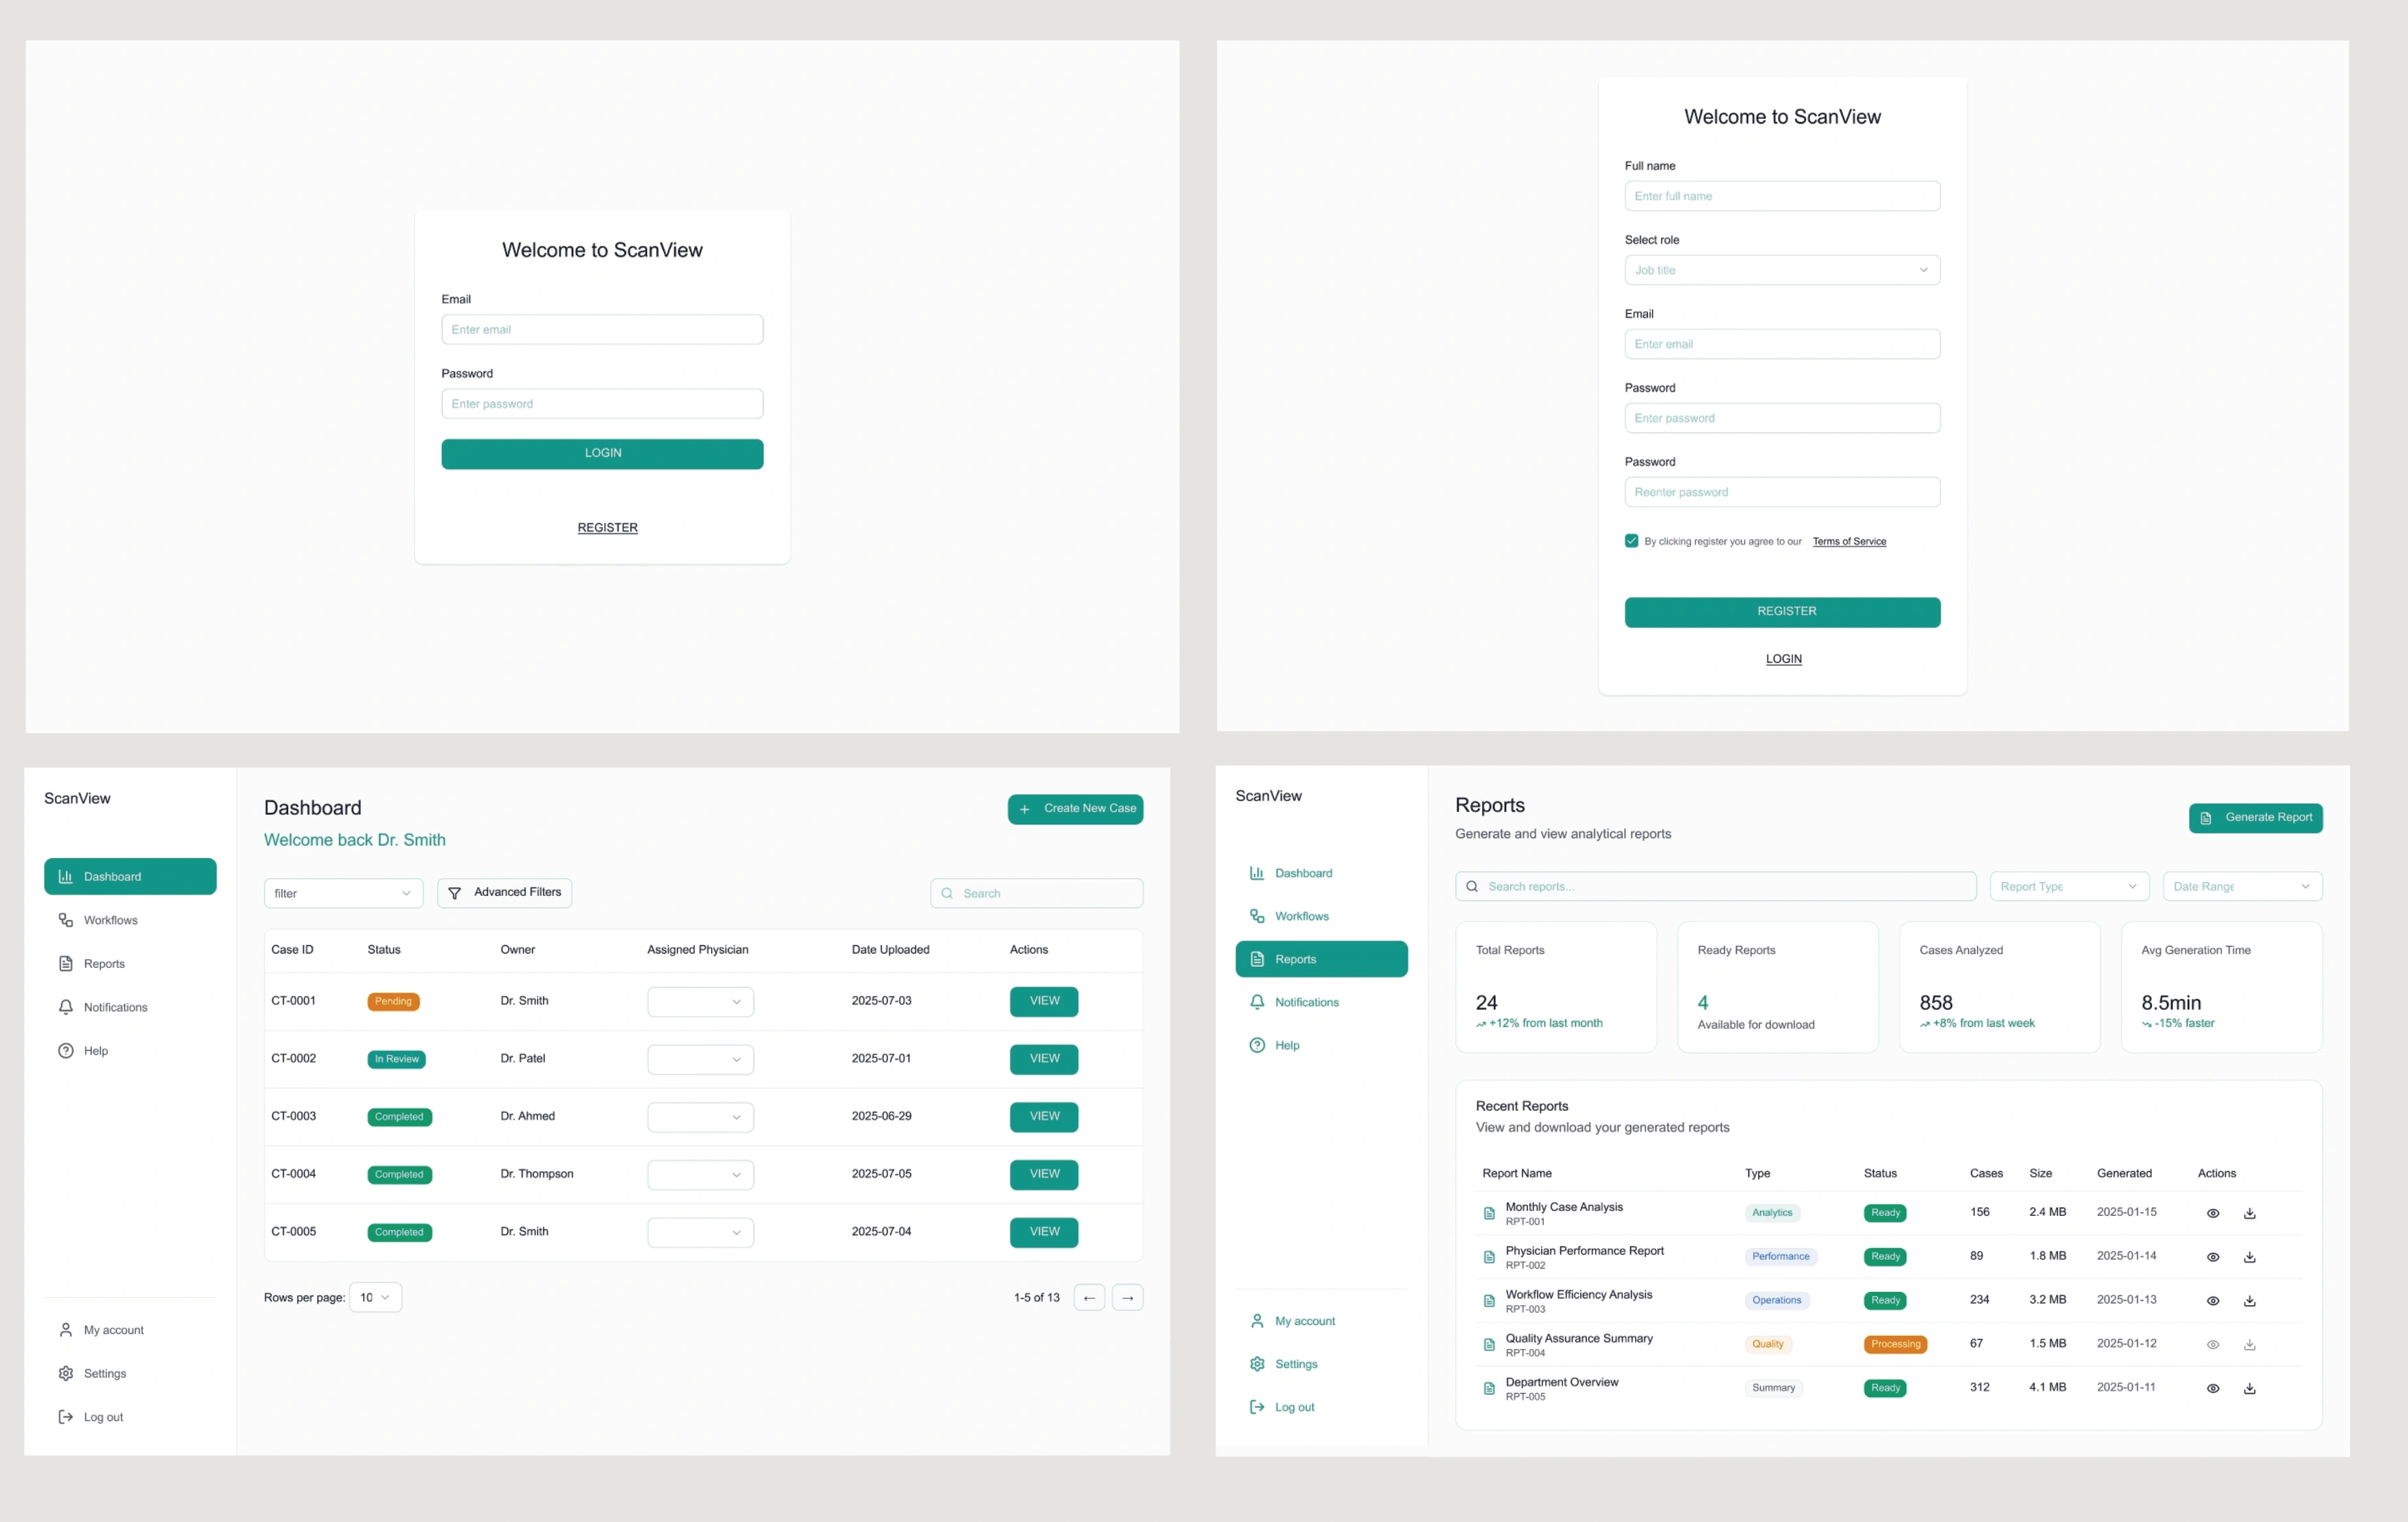Viewport: 2408px width, 1522px height.
Task: Click download icon for Department Overview report
Action: click(2249, 1388)
